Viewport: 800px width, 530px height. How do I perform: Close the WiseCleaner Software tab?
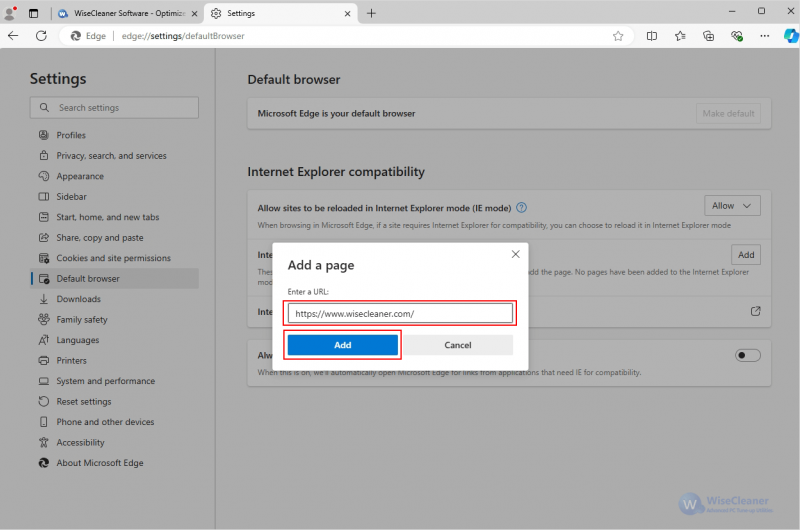coord(194,14)
